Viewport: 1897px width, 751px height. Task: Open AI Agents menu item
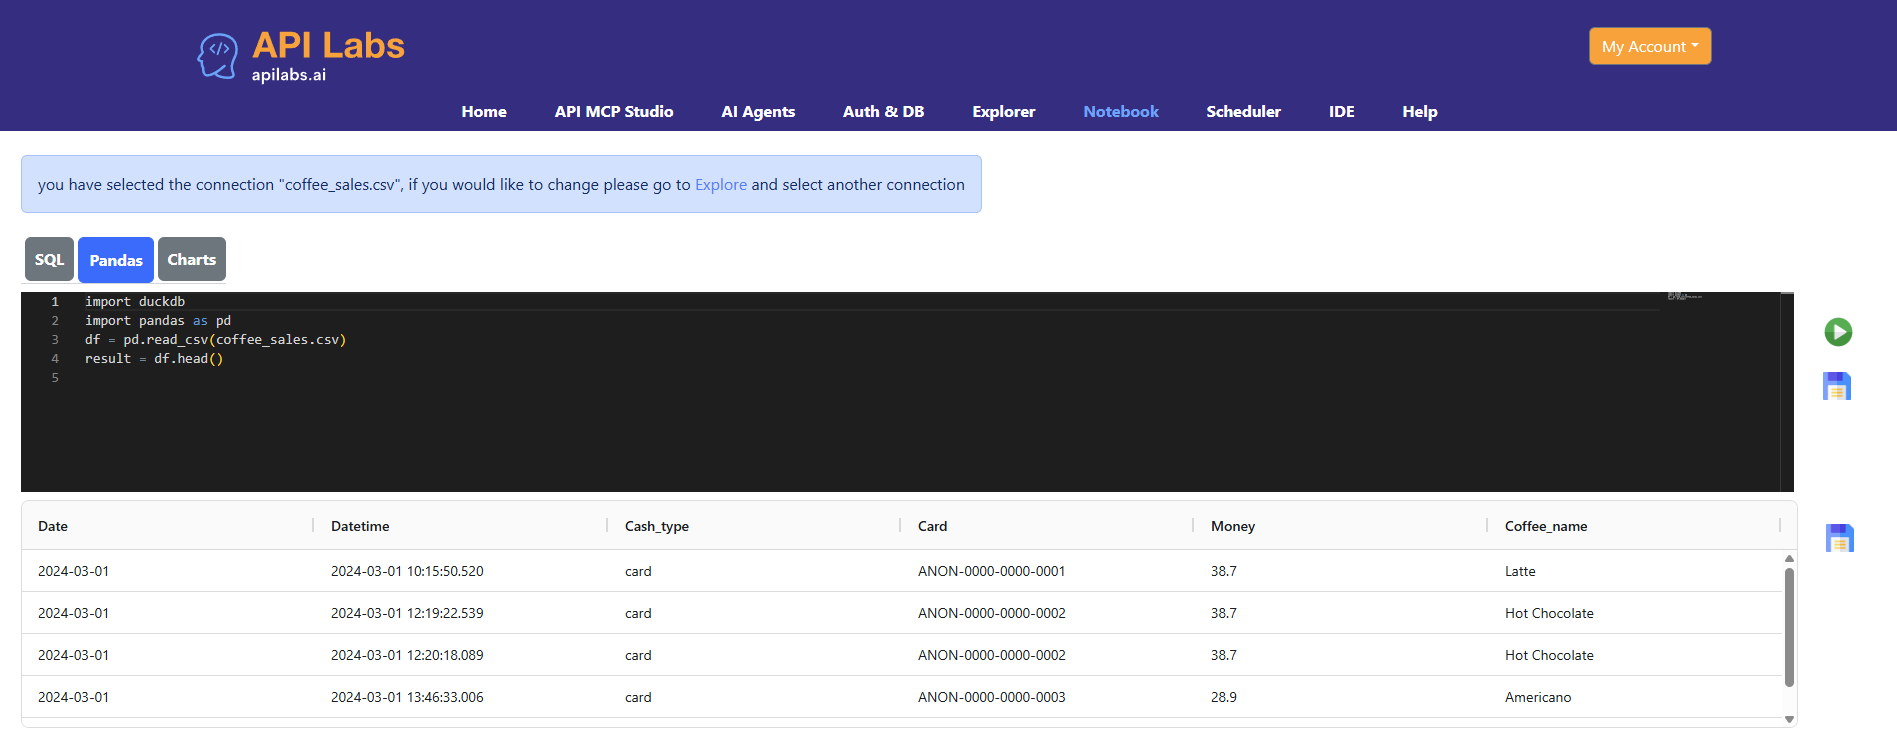coord(758,112)
